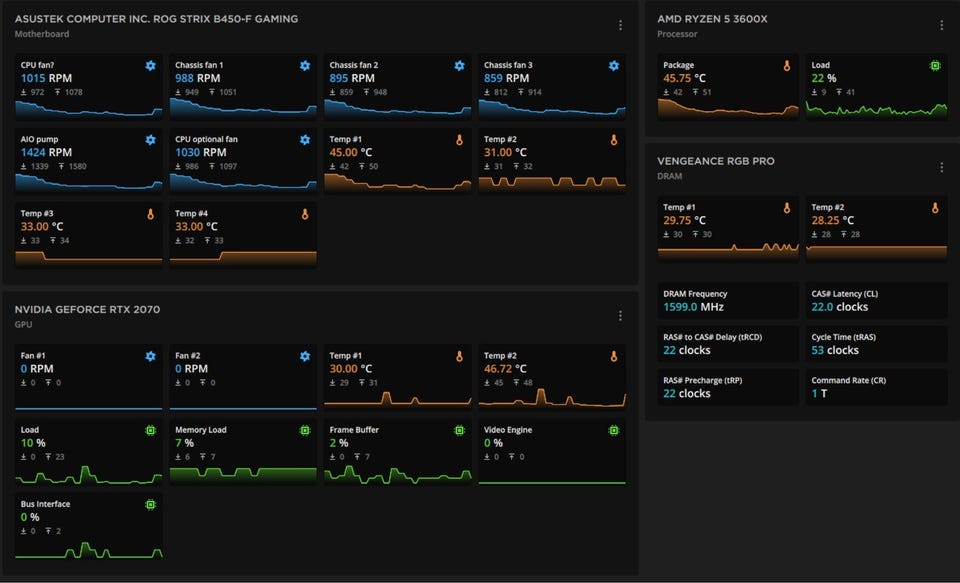Click thermometer icon on DRAM Temp #2 card
The width and height of the screenshot is (960, 583).
(935, 208)
